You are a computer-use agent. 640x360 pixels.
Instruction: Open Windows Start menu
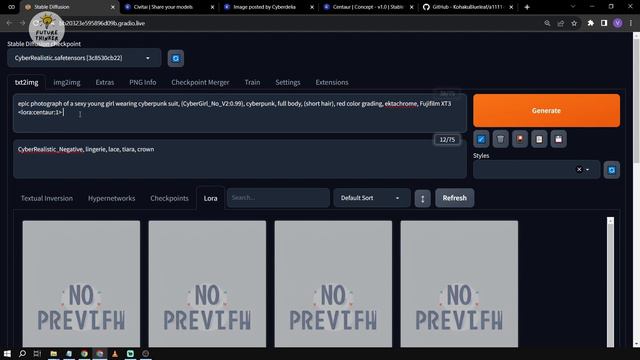point(7,353)
